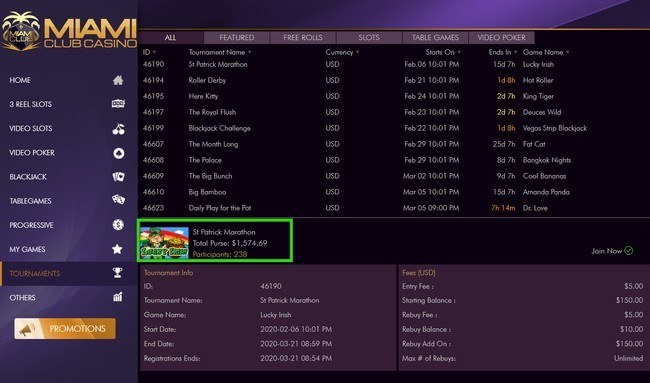
Task: Select the St Patrick Marathon tournament row
Action: click(x=394, y=64)
